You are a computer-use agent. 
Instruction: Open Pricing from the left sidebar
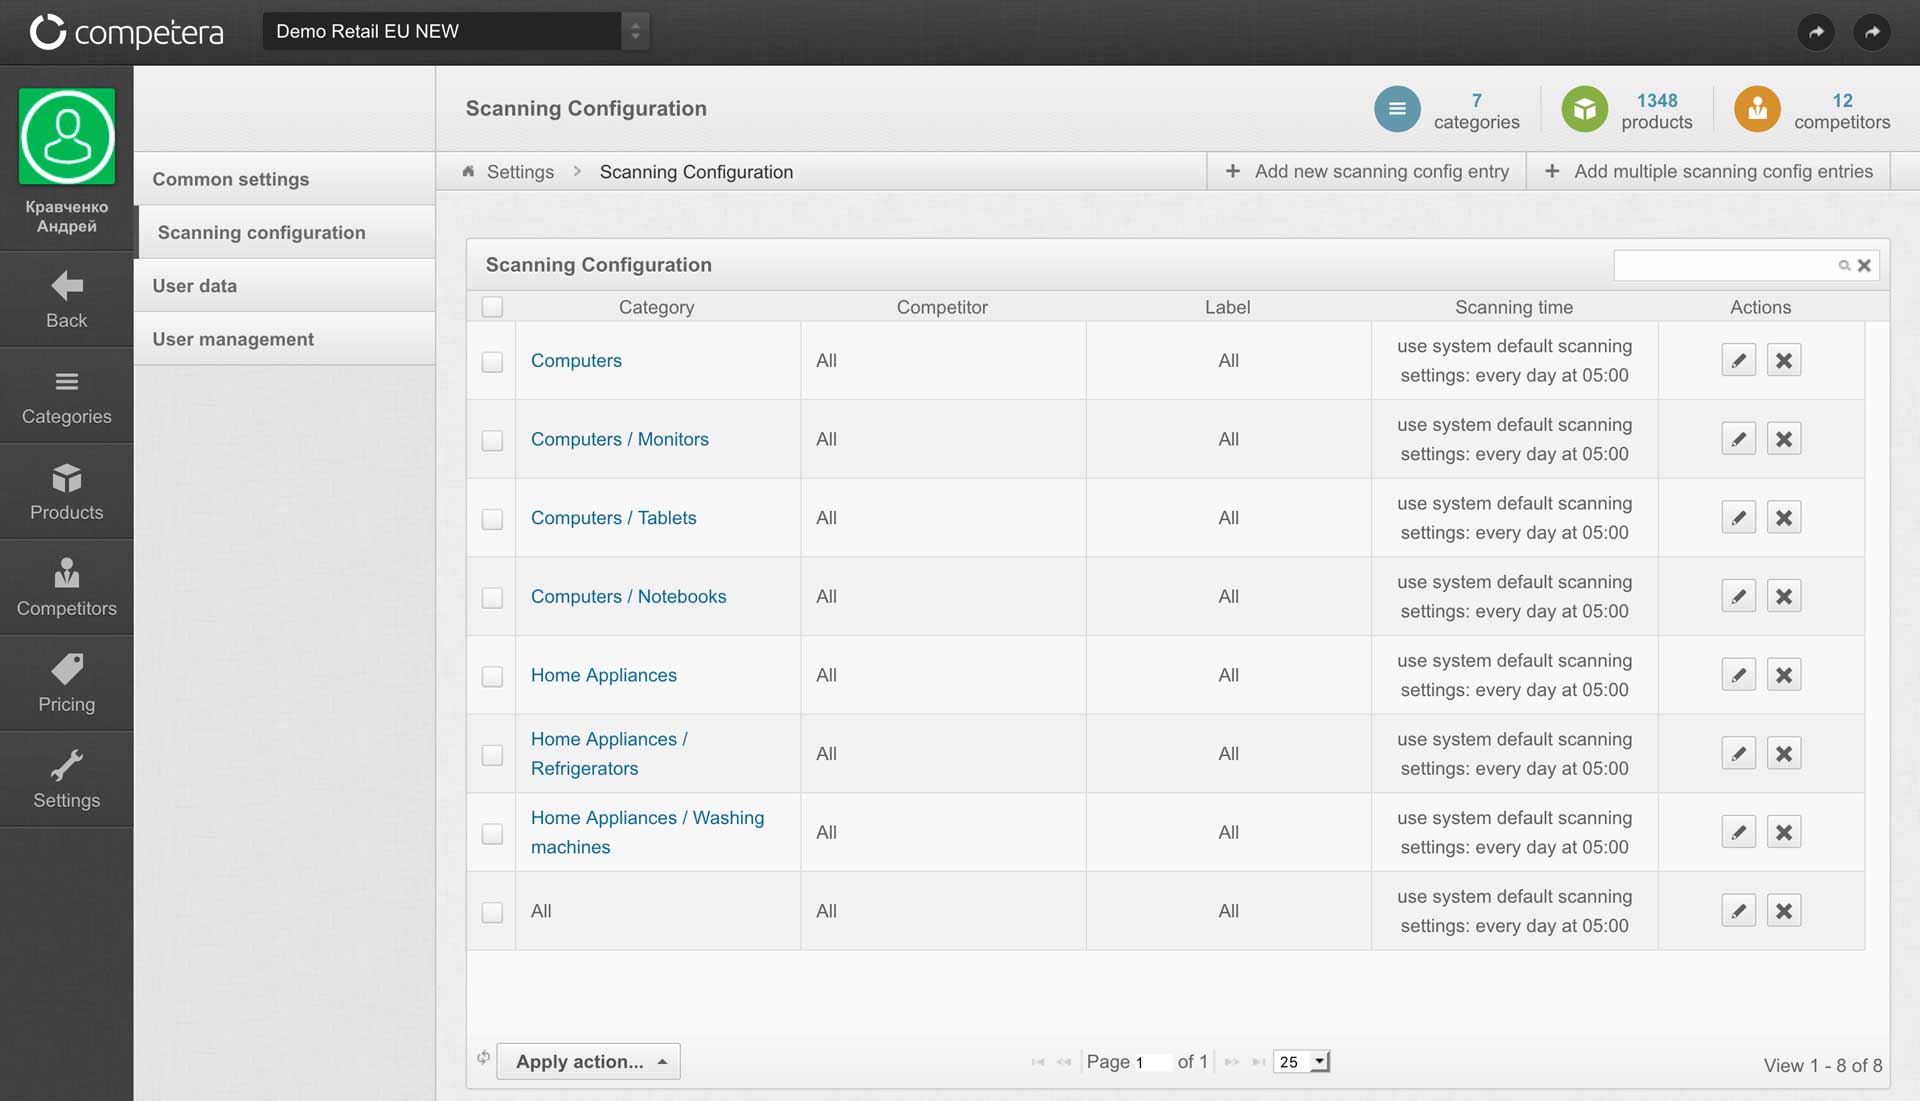[66, 684]
